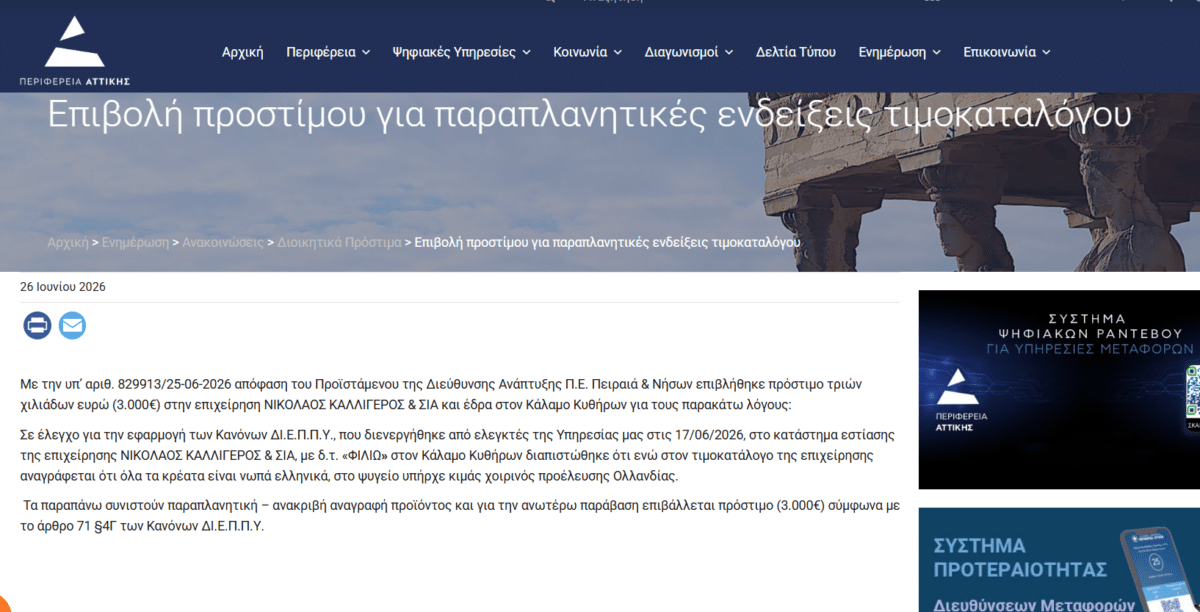Image resolution: width=1200 pixels, height=612 pixels.
Task: Click the Περιφέρεια Αττικής header logo
Action: pos(75,51)
